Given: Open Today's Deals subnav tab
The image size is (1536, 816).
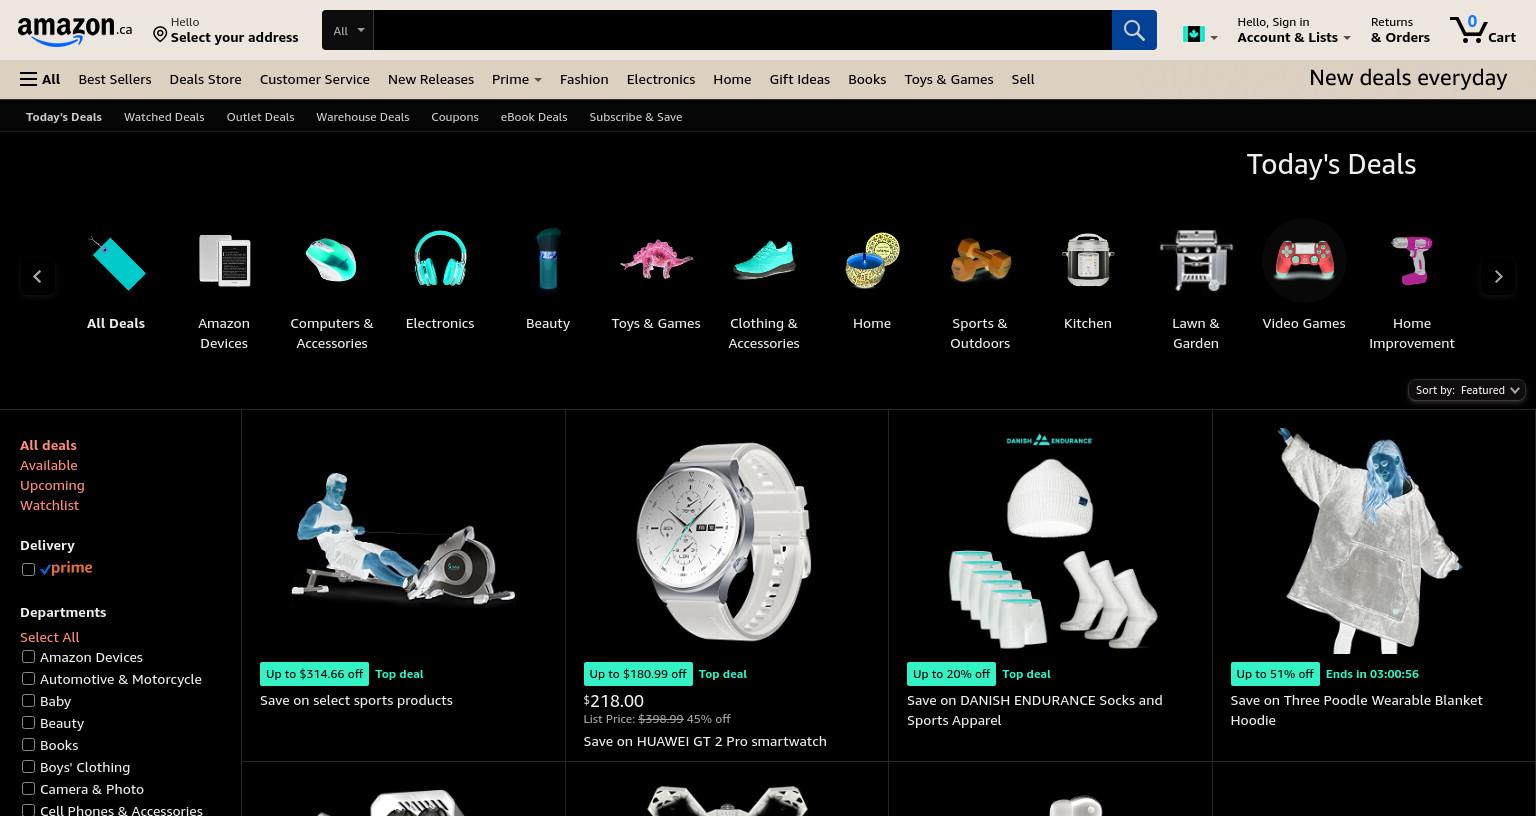Looking at the screenshot, I should [64, 117].
